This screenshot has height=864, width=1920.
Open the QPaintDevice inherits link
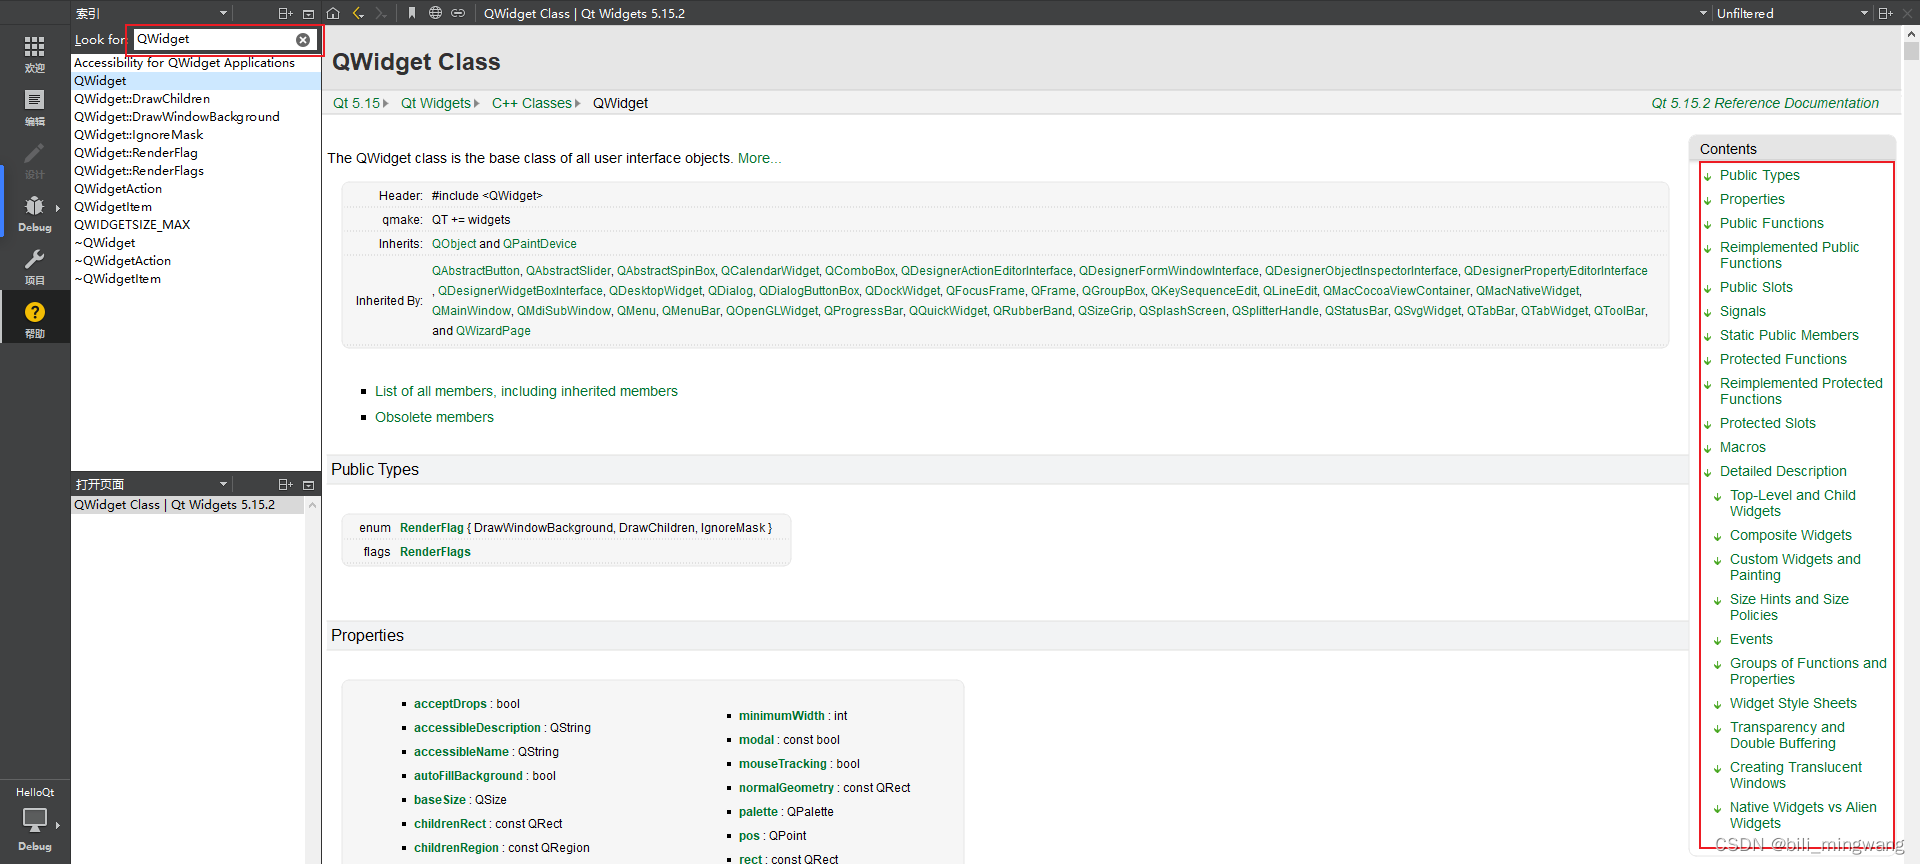[540, 244]
